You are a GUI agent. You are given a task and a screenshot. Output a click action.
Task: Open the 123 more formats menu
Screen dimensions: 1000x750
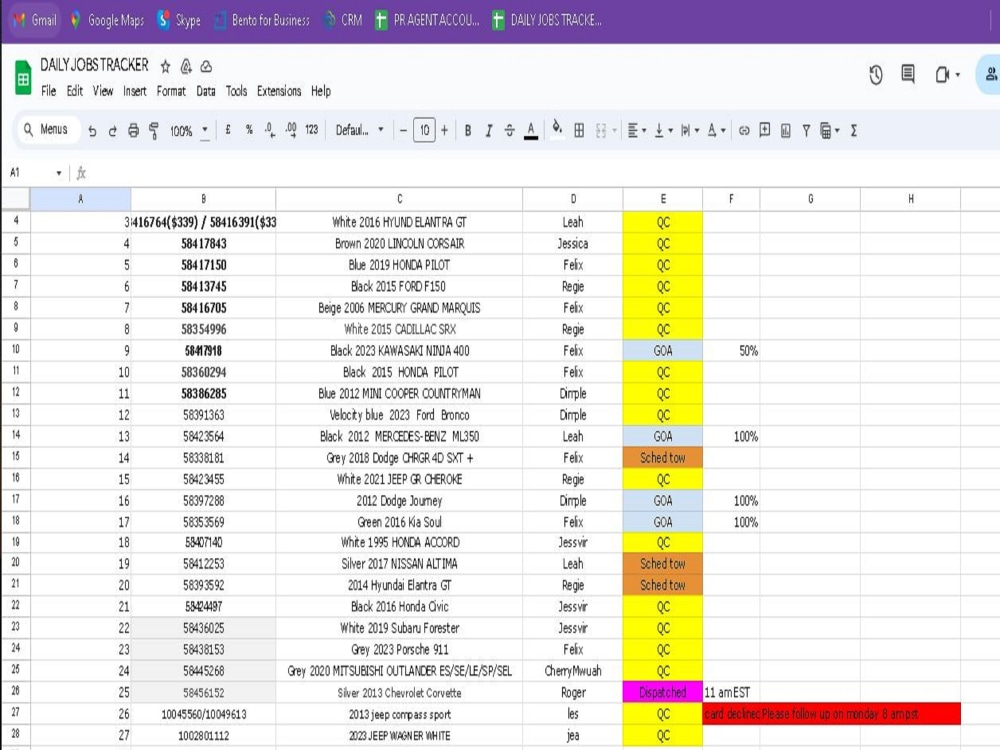(311, 130)
